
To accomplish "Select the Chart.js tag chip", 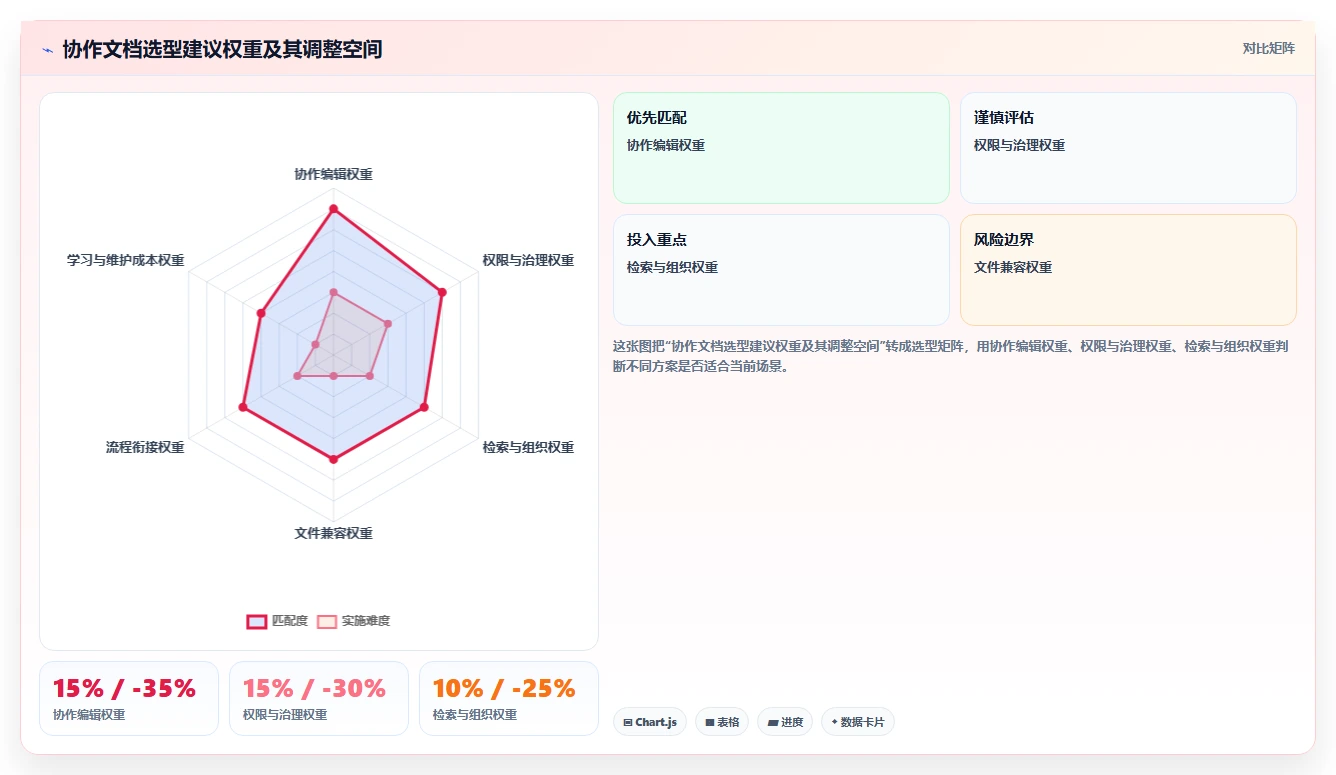I will click(650, 722).
